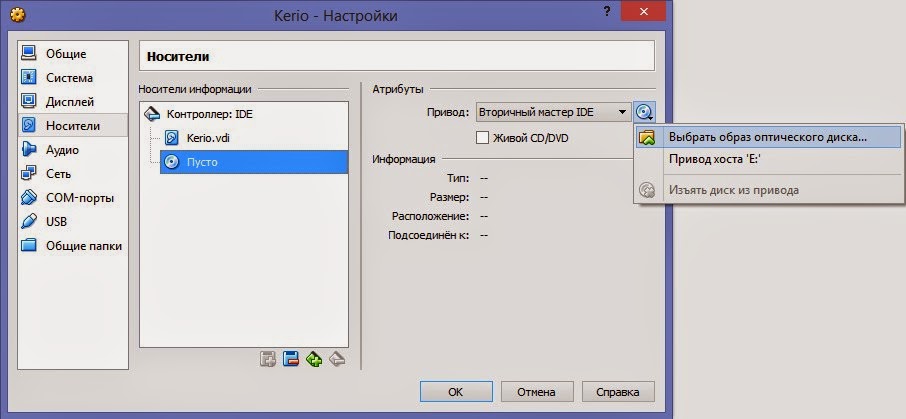Open the Система settings category
Image resolution: width=906 pixels, height=419 pixels.
tap(73, 78)
